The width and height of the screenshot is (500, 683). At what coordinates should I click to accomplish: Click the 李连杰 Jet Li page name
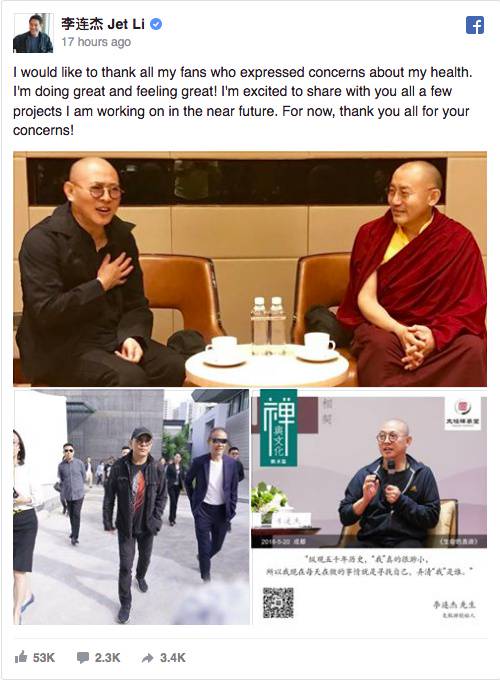[x=103, y=24]
